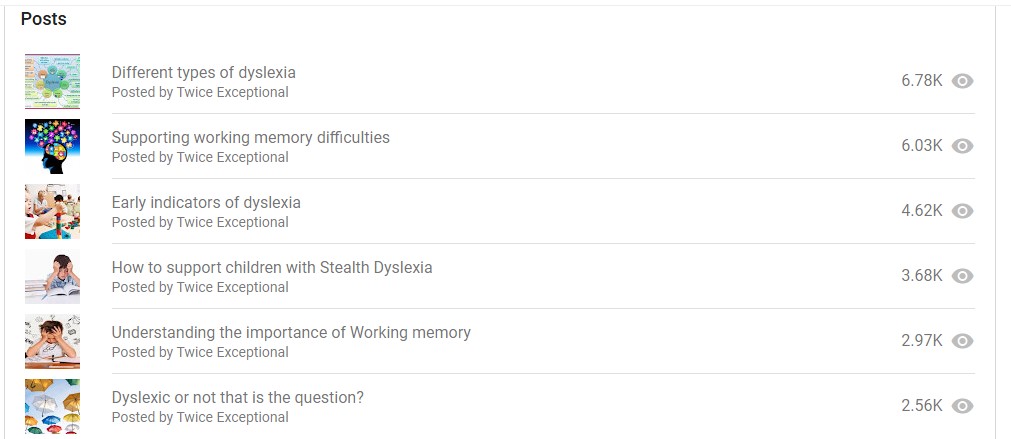The height and width of the screenshot is (439, 1011).
Task: Open 'Supporting working memory difficulties' post
Action: coord(250,137)
